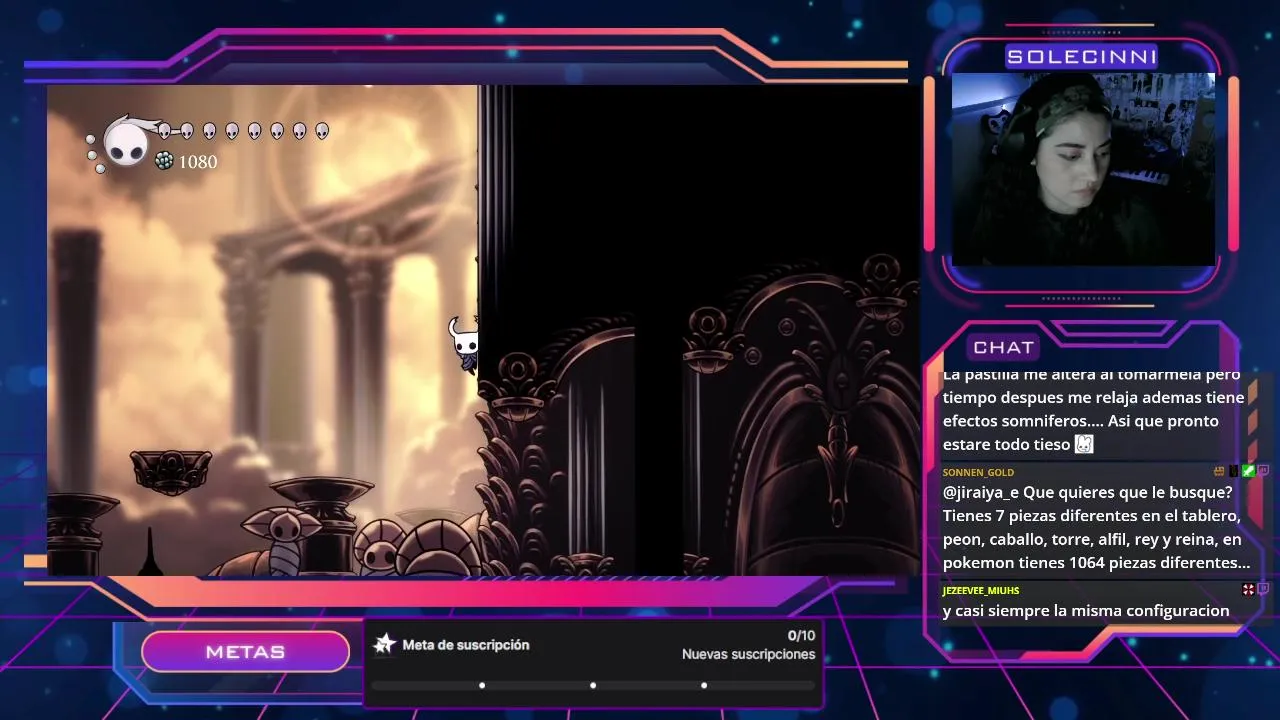Click the red umbrella badge by JEZEEVEE_MIUHS
The height and width of the screenshot is (720, 1280).
(1248, 589)
